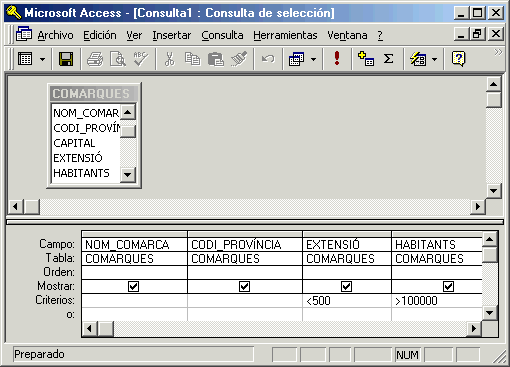Click the Show Table icon
The width and height of the screenshot is (510, 367).
[366, 59]
